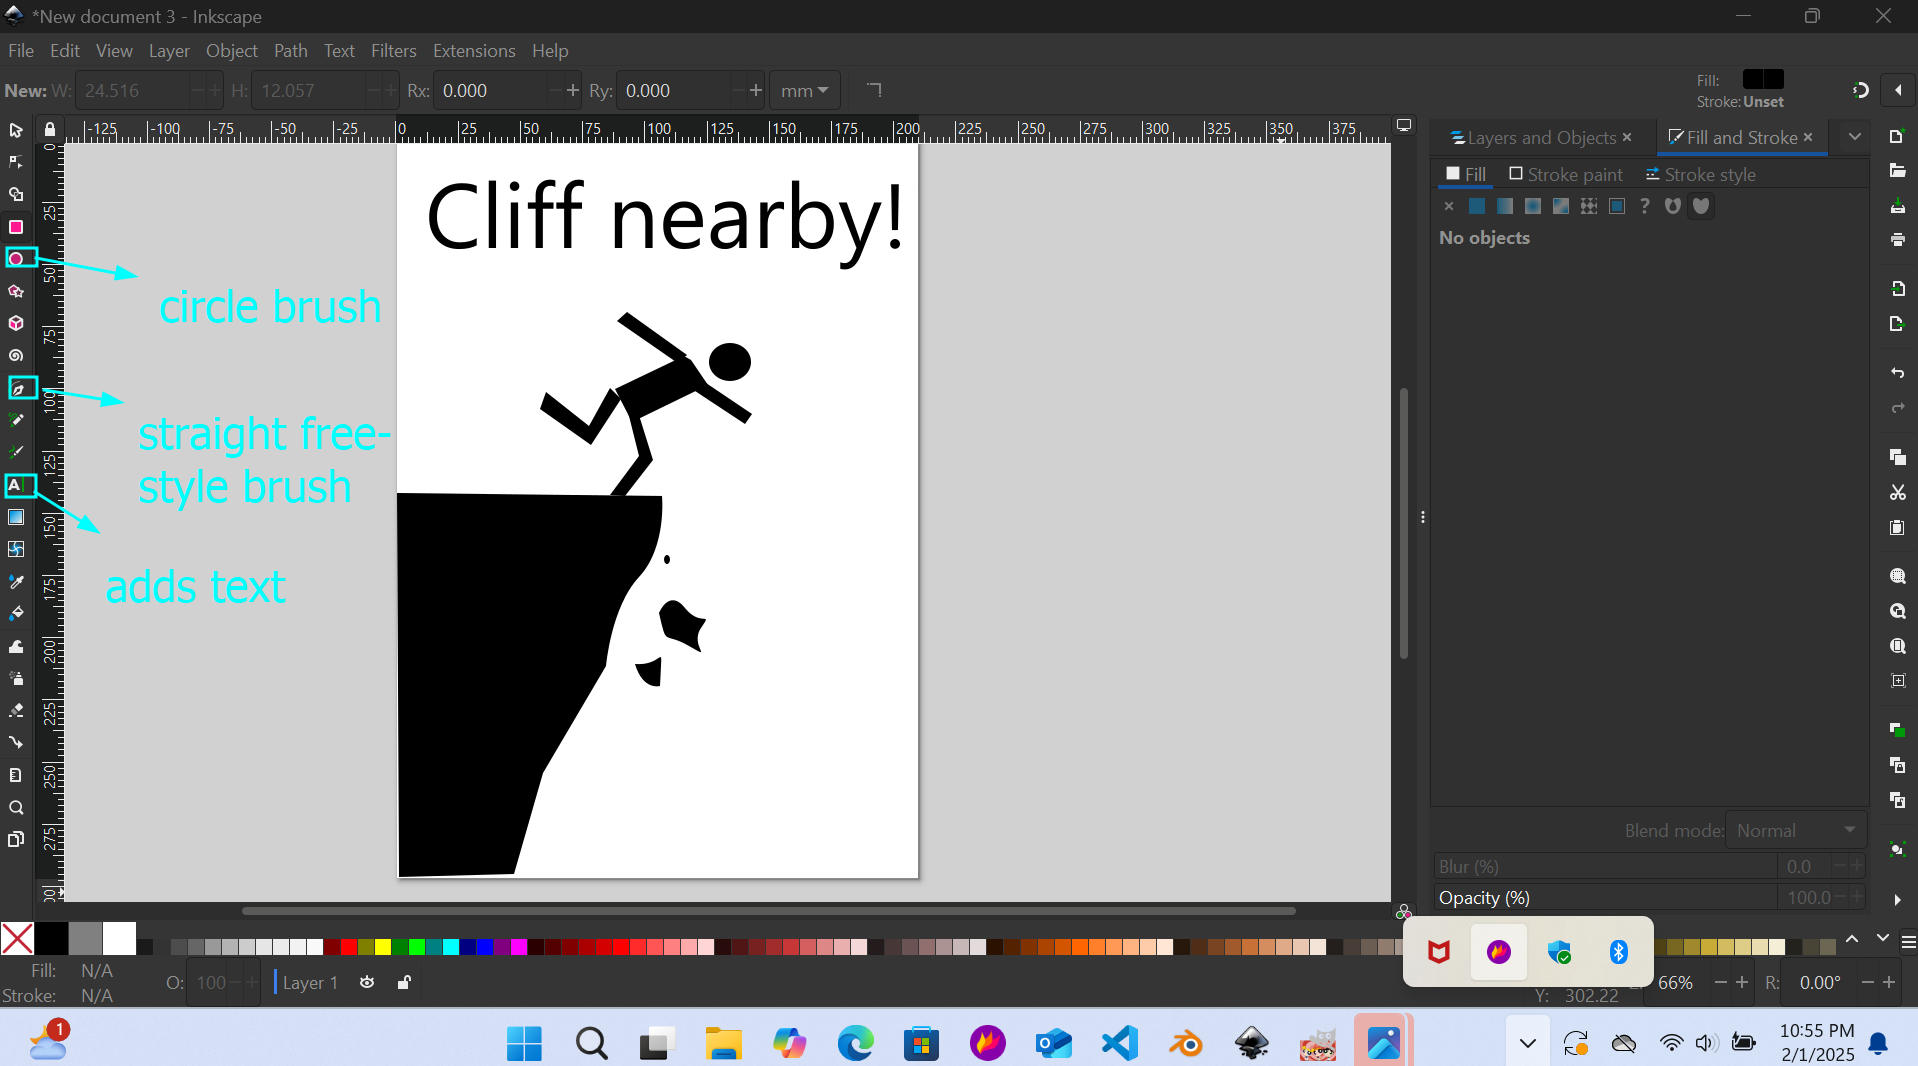The width and height of the screenshot is (1918, 1066).
Task: Select the Pencil freehand tool
Action: click(16, 420)
